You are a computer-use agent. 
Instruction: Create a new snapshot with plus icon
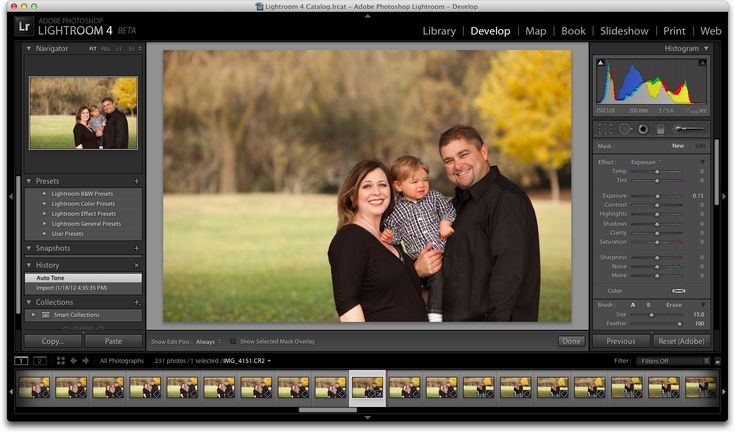click(x=136, y=248)
